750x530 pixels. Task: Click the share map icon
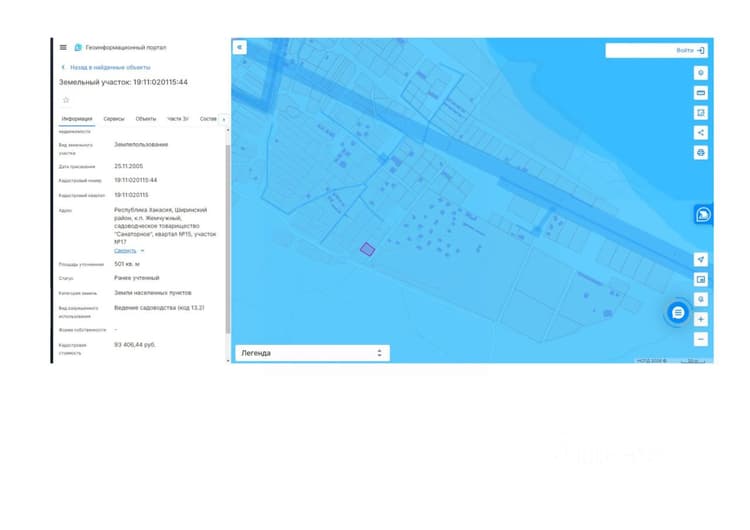(x=701, y=132)
